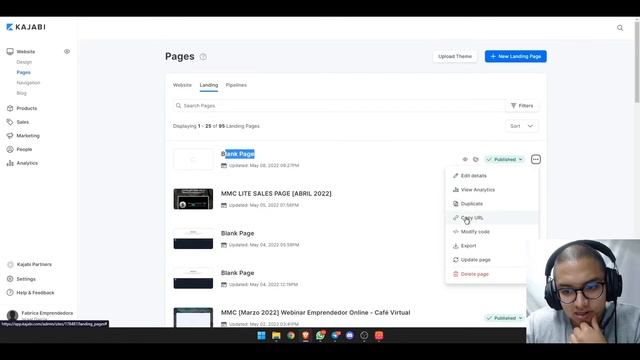
Task: Click the three-dots menu button on first Blank Page
Action: click(536, 159)
